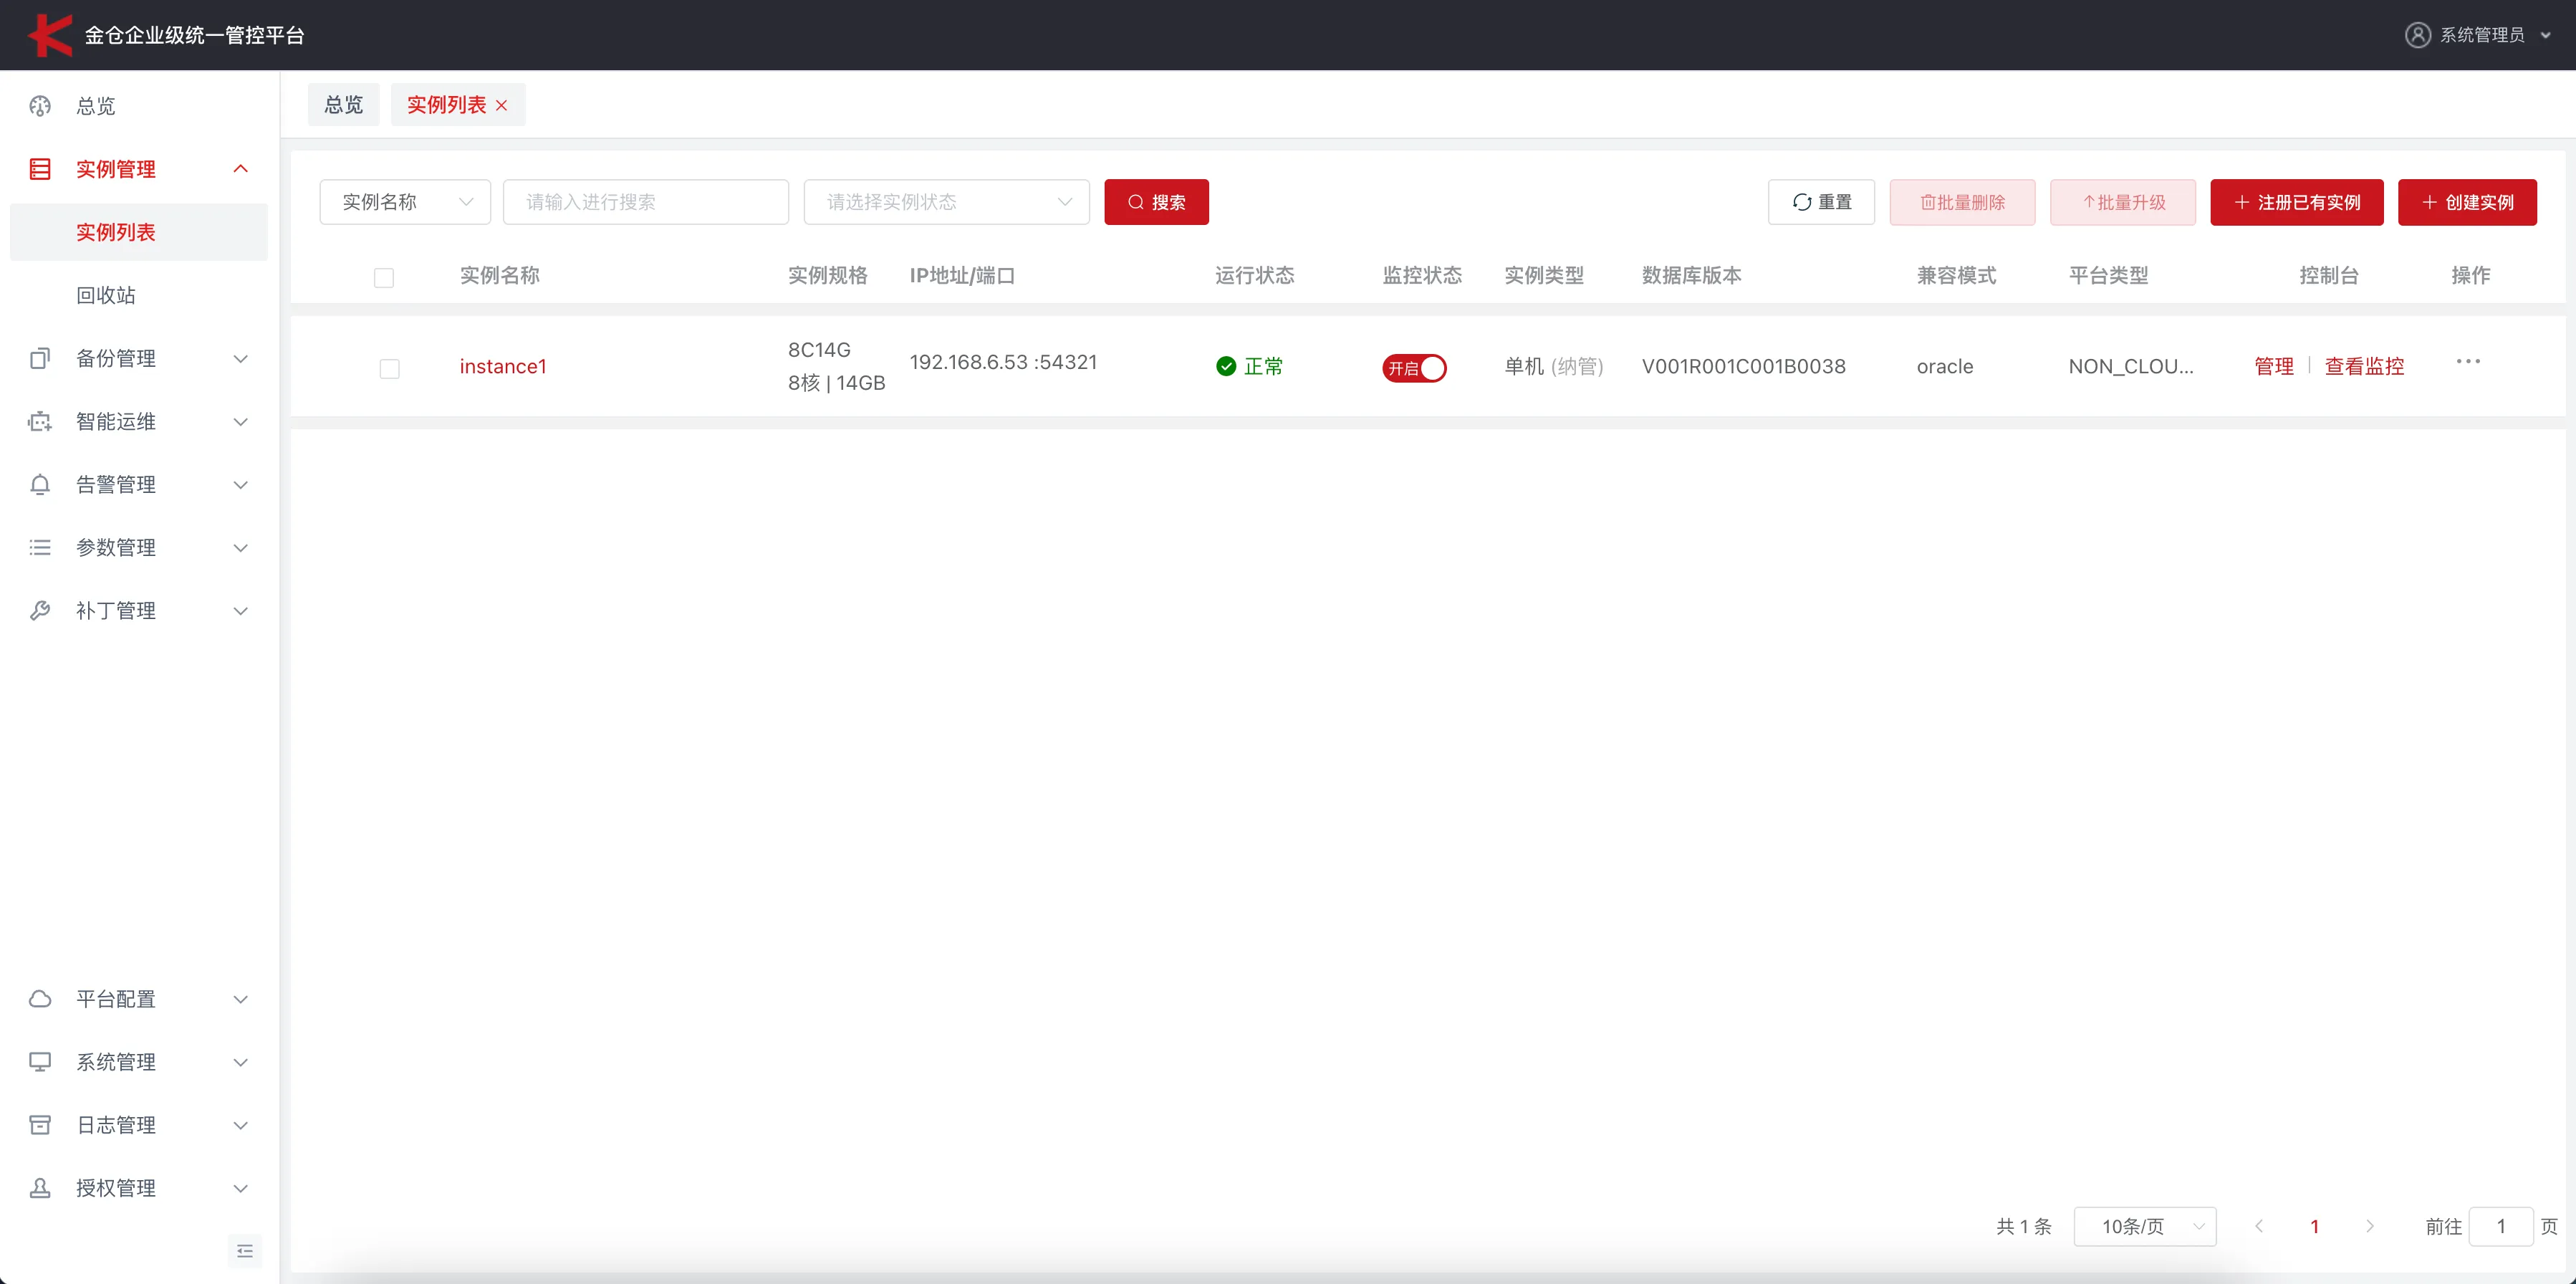Image resolution: width=2576 pixels, height=1284 pixels.
Task: Open the 总览 globe icon in sidebar
Action: pos(39,106)
